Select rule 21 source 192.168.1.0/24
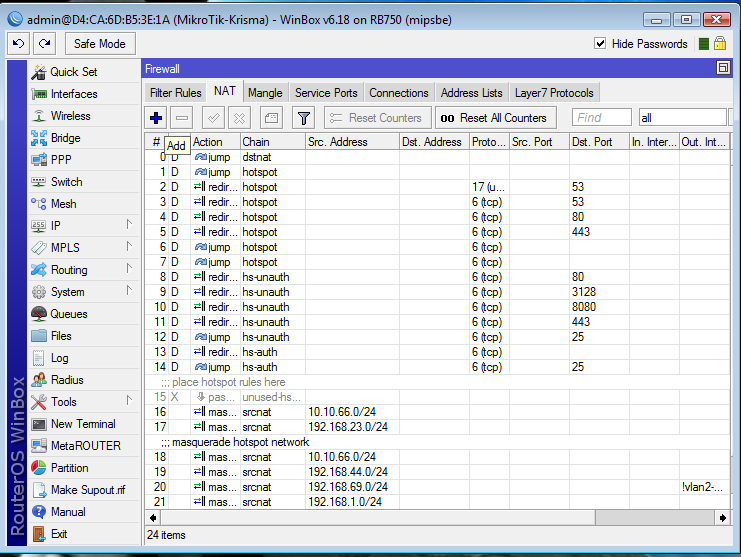741x557 pixels. (x=437, y=502)
